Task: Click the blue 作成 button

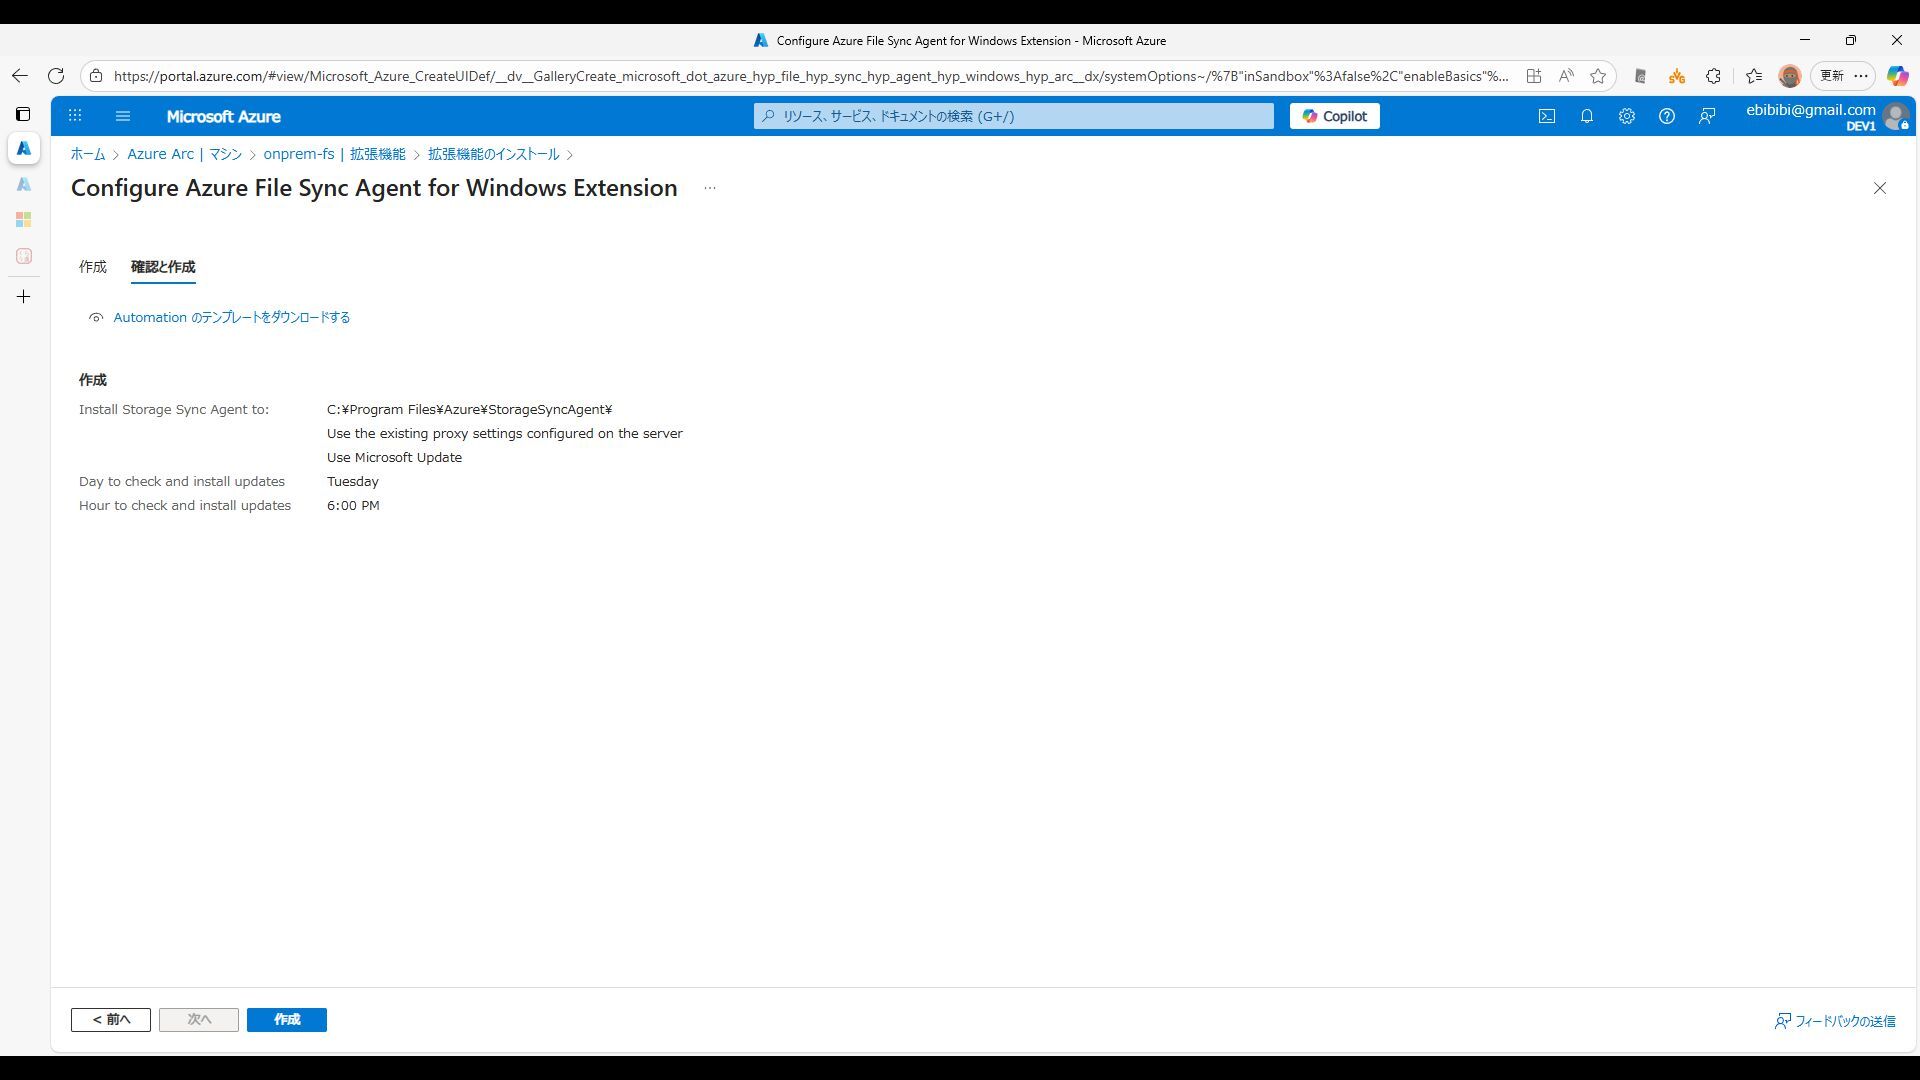Action: (287, 1019)
